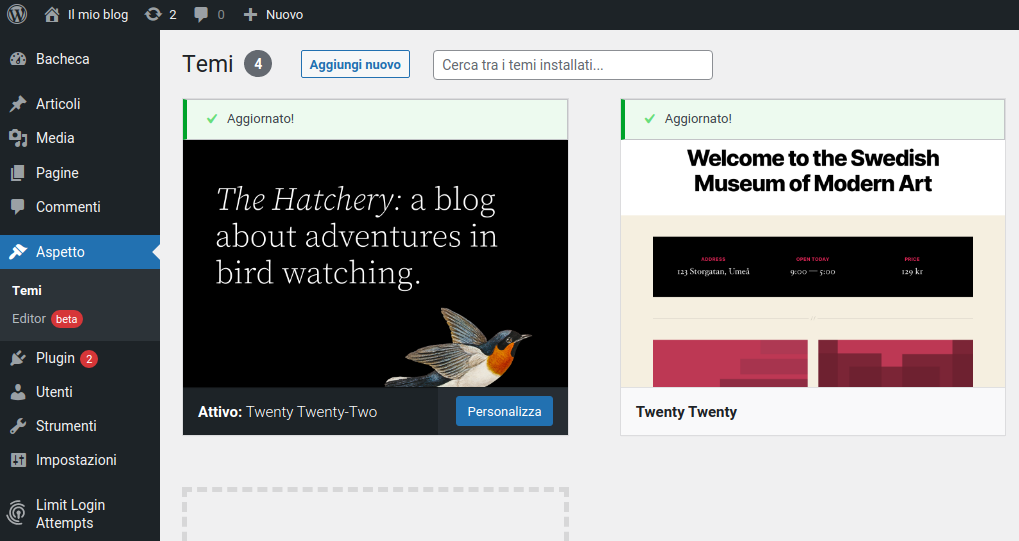1019x541 pixels.
Task: Open the updates icon showing 2
Action: 153,14
